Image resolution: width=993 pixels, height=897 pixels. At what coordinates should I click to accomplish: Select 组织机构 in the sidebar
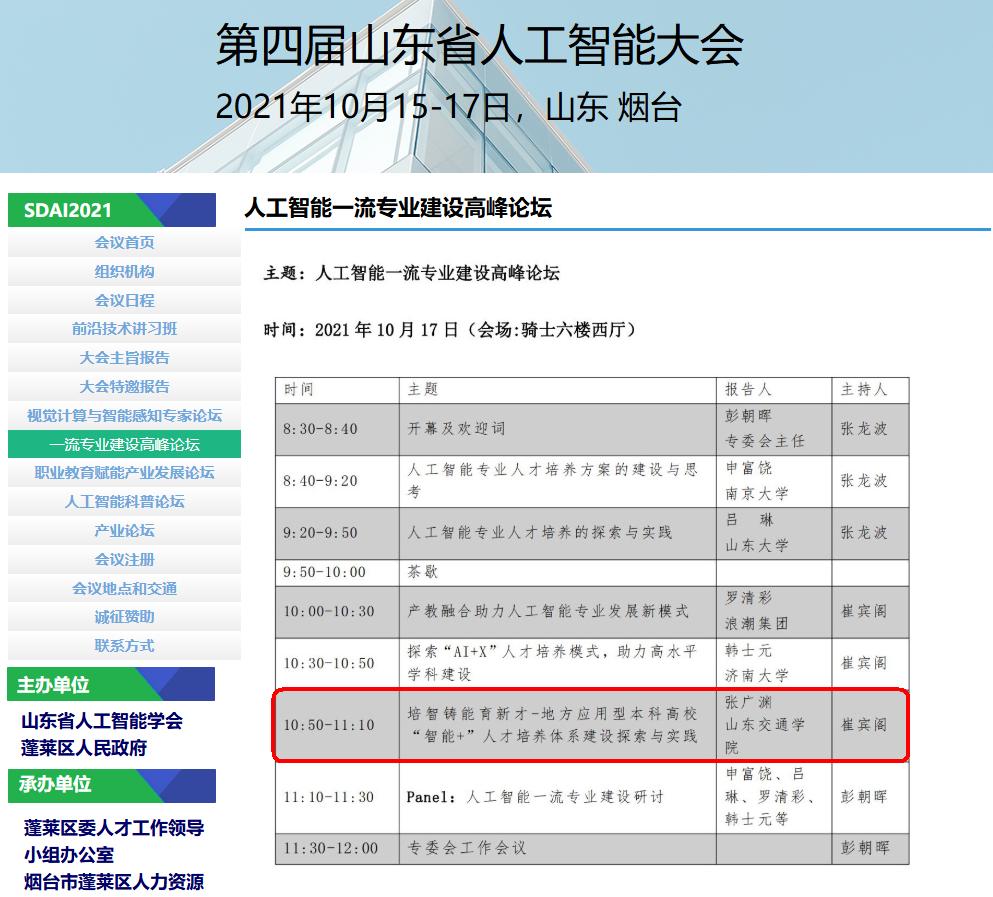point(124,272)
